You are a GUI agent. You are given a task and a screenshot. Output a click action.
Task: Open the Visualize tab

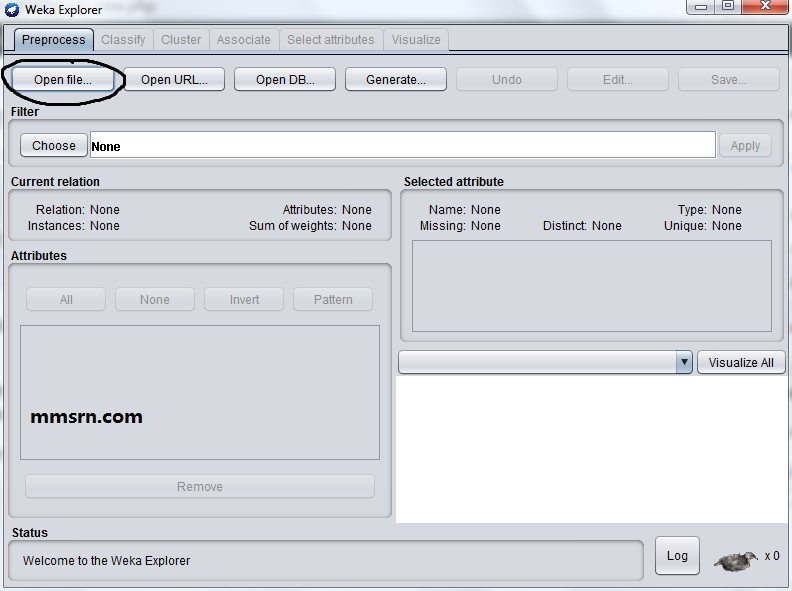click(x=416, y=40)
